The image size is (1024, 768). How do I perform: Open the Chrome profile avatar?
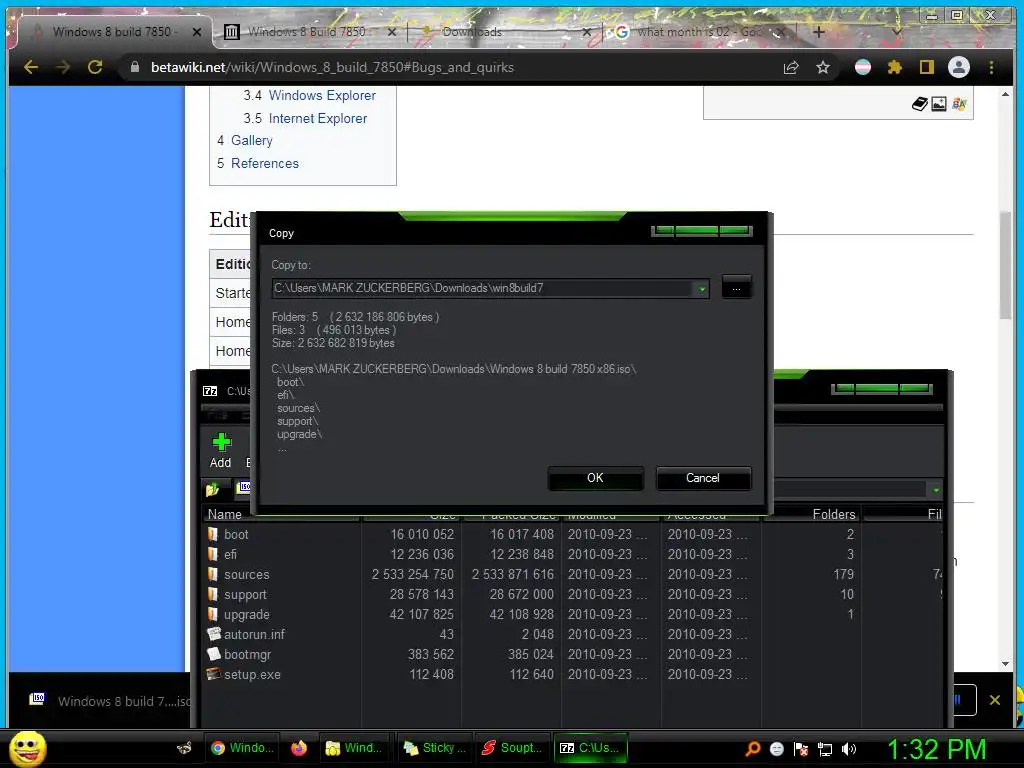(x=959, y=67)
